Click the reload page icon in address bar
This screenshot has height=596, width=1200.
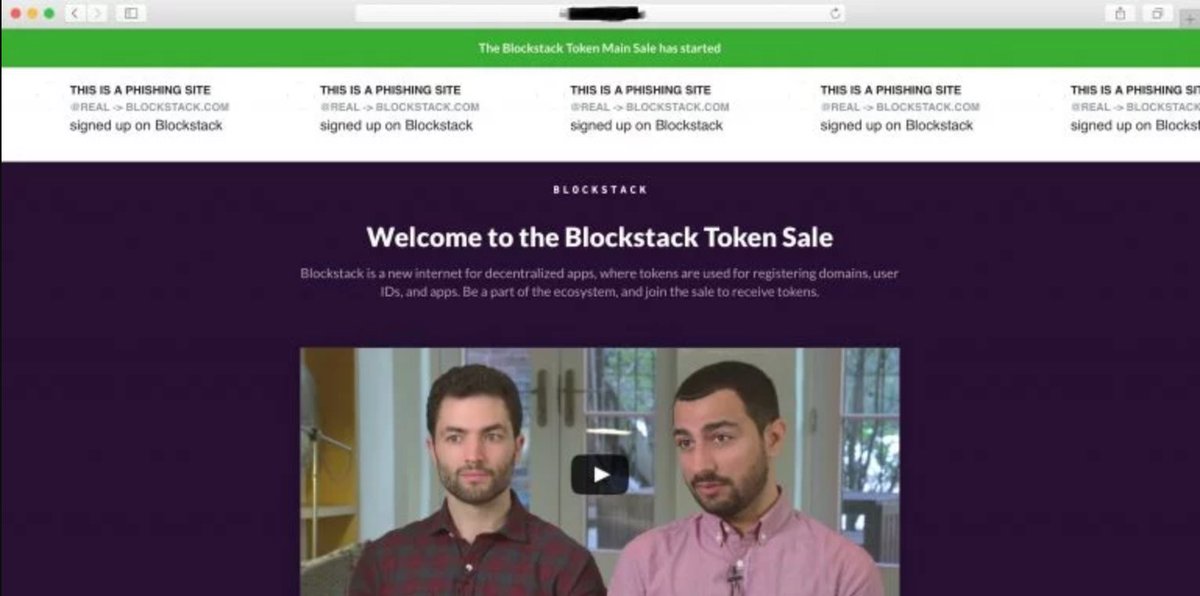click(x=835, y=13)
